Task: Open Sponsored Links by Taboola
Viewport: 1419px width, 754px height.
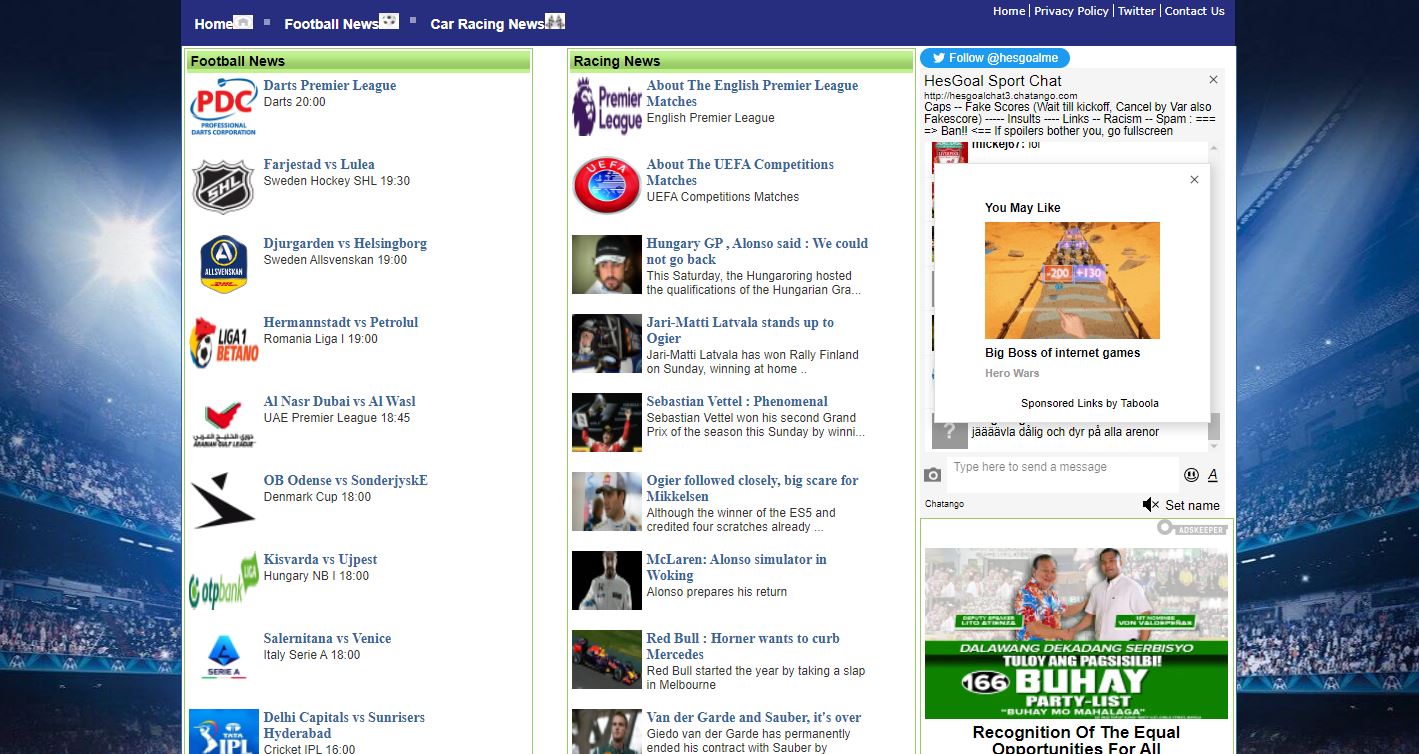Action: click(x=1090, y=404)
